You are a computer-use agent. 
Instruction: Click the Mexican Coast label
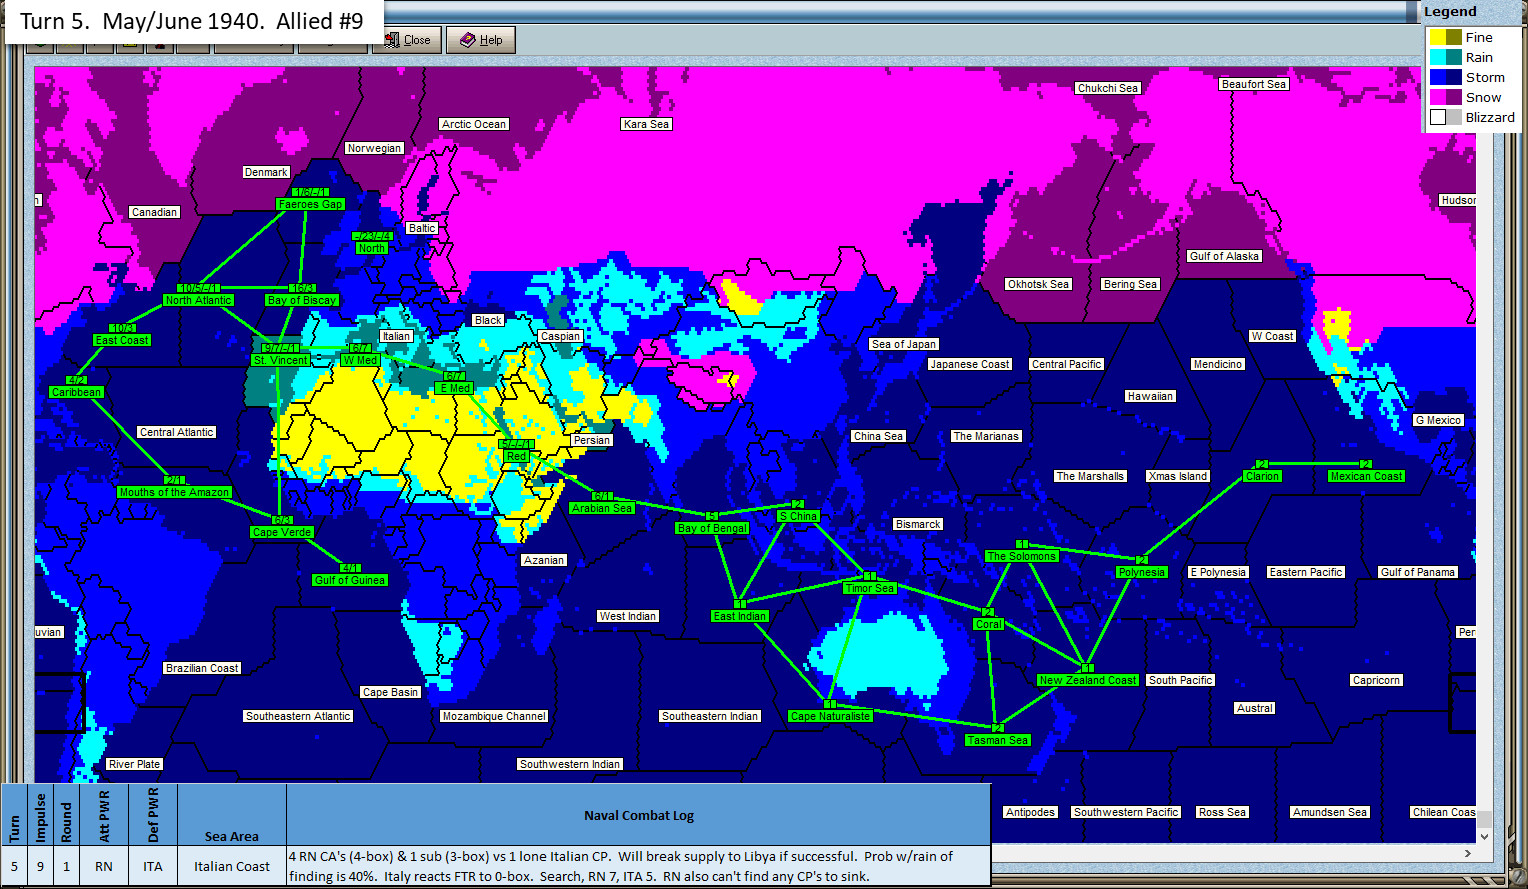point(1367,476)
